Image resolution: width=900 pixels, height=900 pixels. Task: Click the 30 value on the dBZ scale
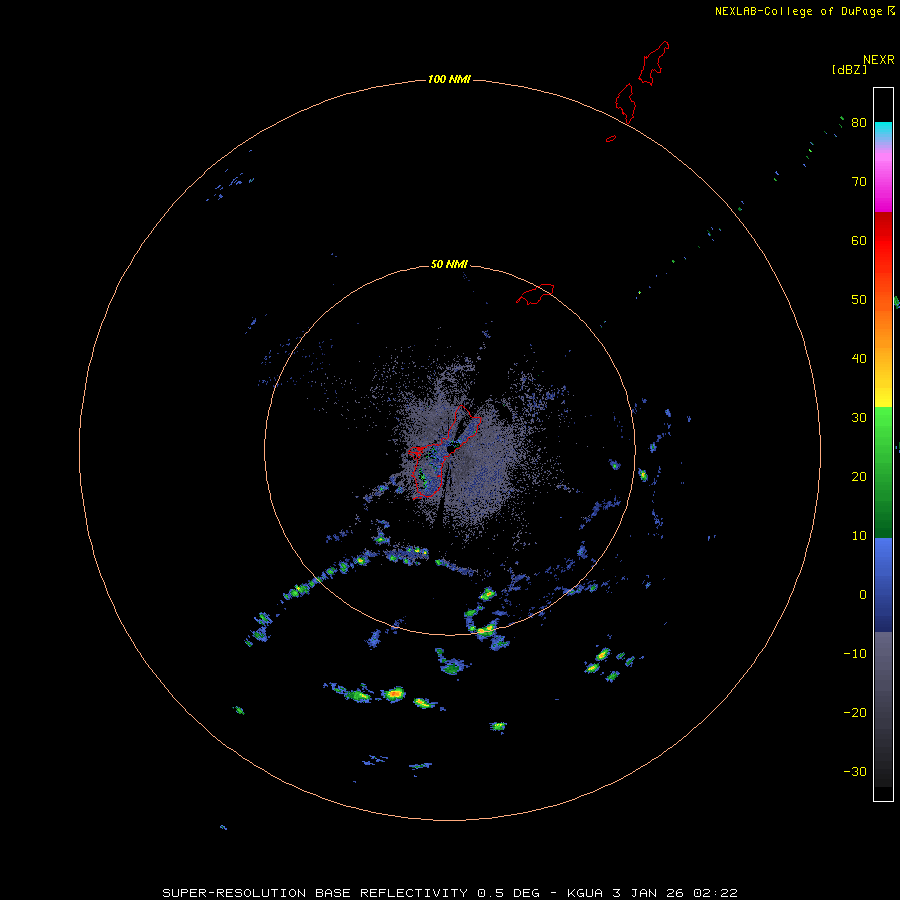(859, 418)
